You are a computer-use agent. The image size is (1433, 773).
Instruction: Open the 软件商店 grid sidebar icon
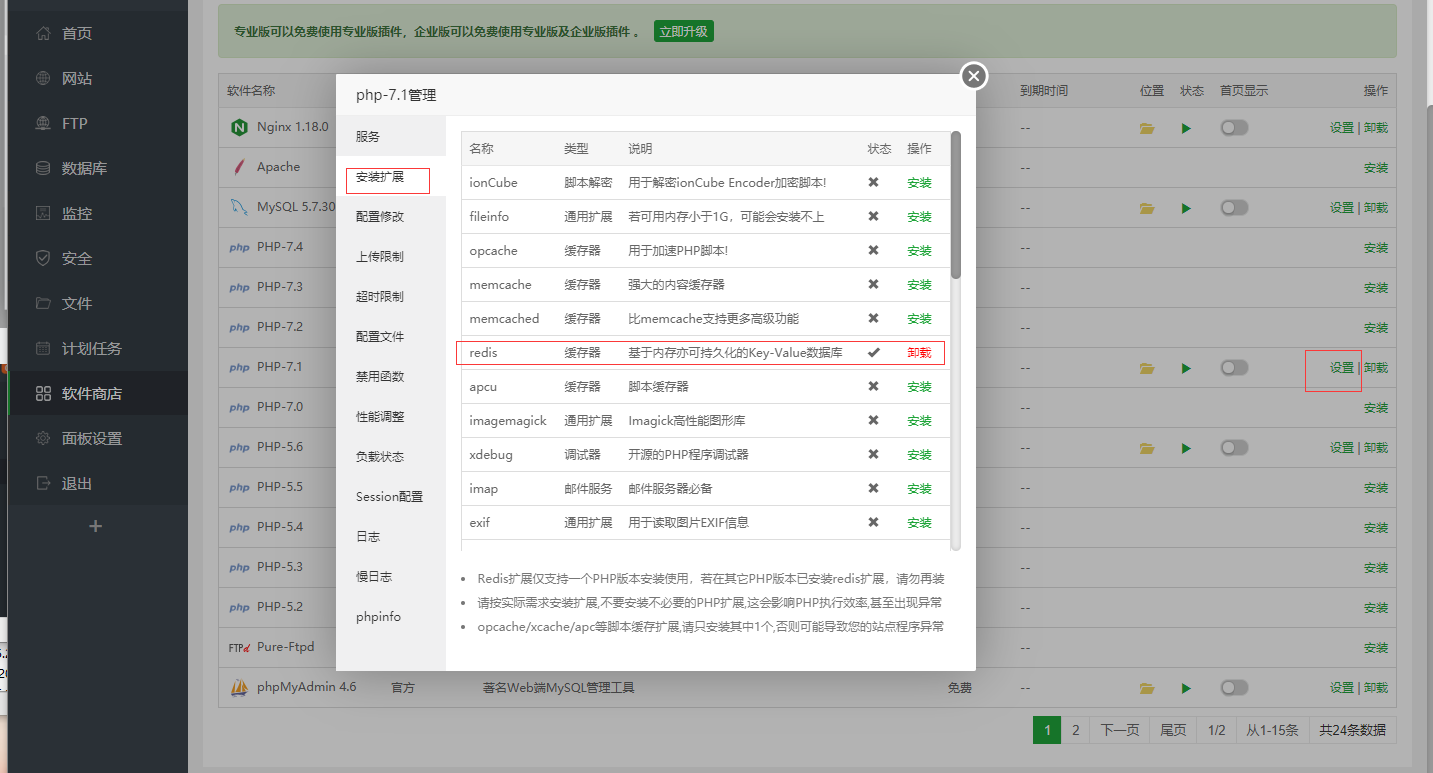pyautogui.click(x=43, y=394)
